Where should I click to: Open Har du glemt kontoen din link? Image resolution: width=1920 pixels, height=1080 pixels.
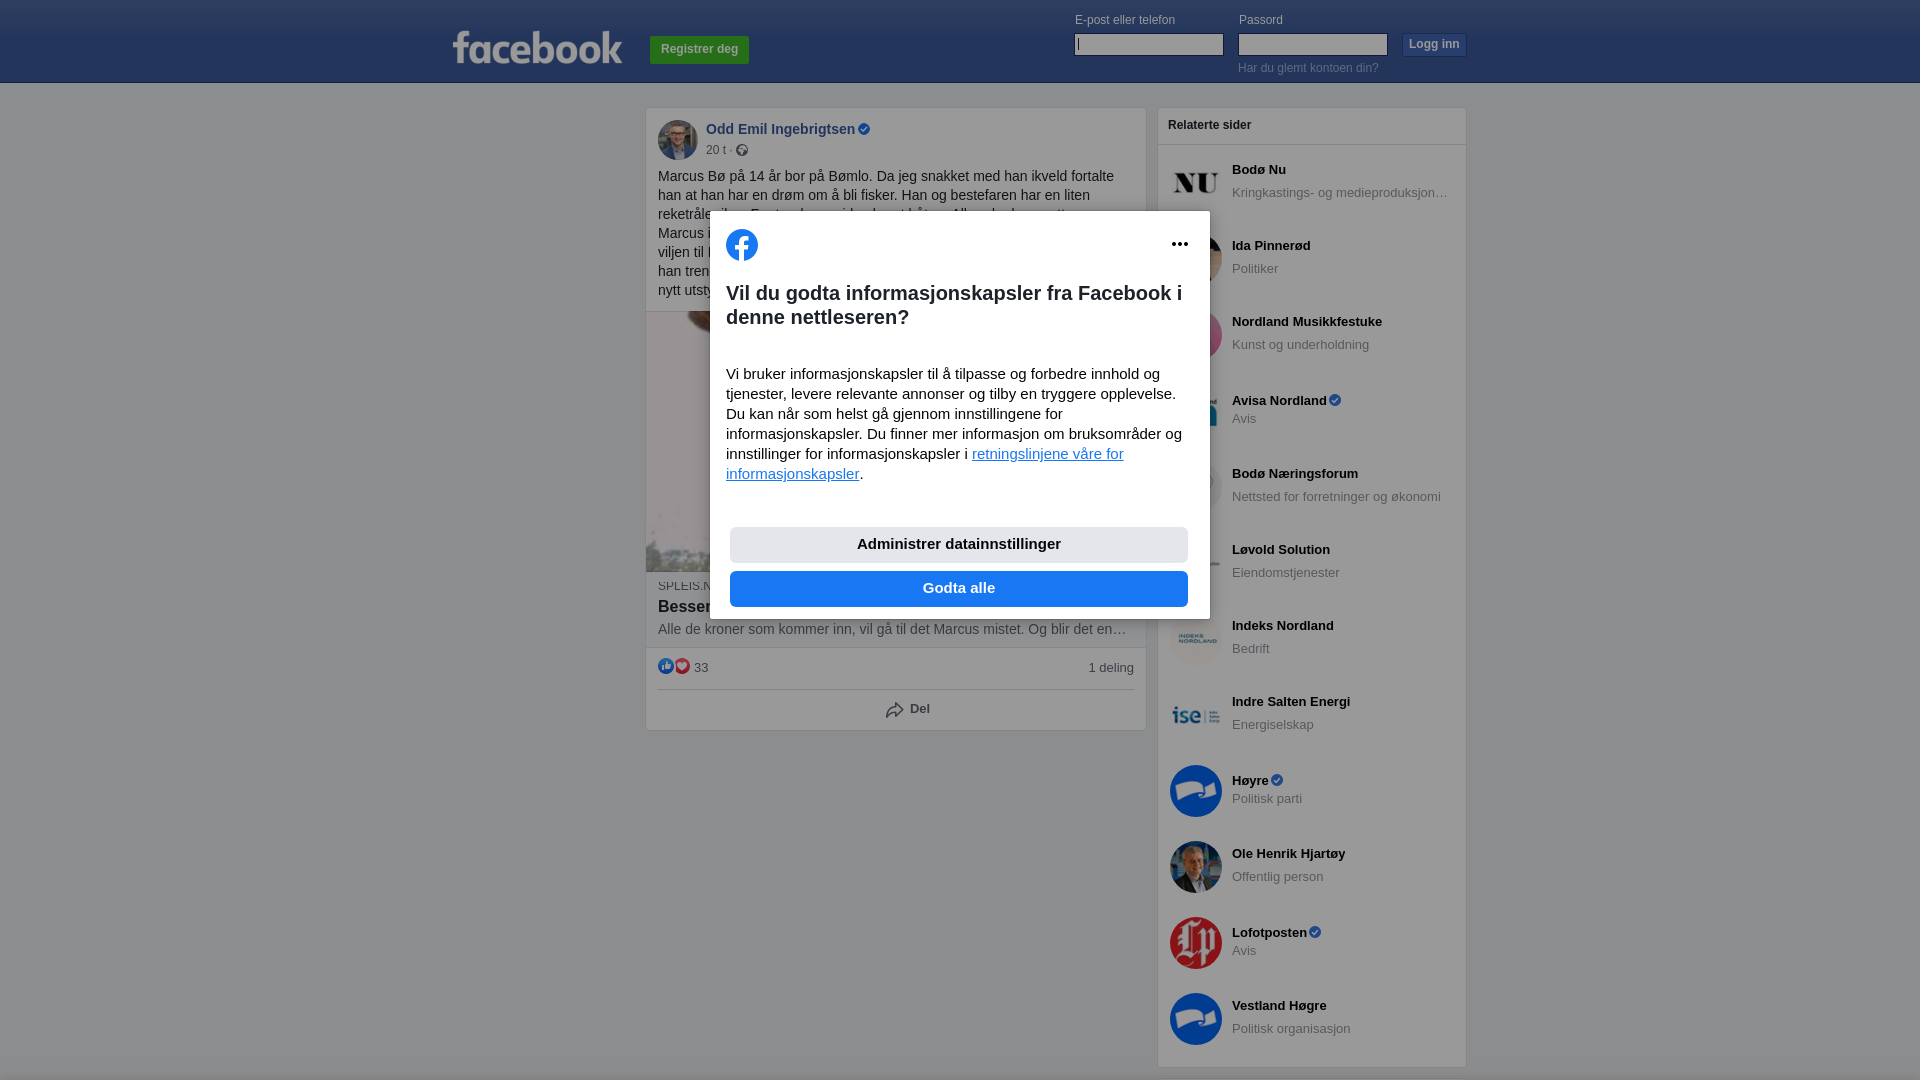click(x=1308, y=68)
